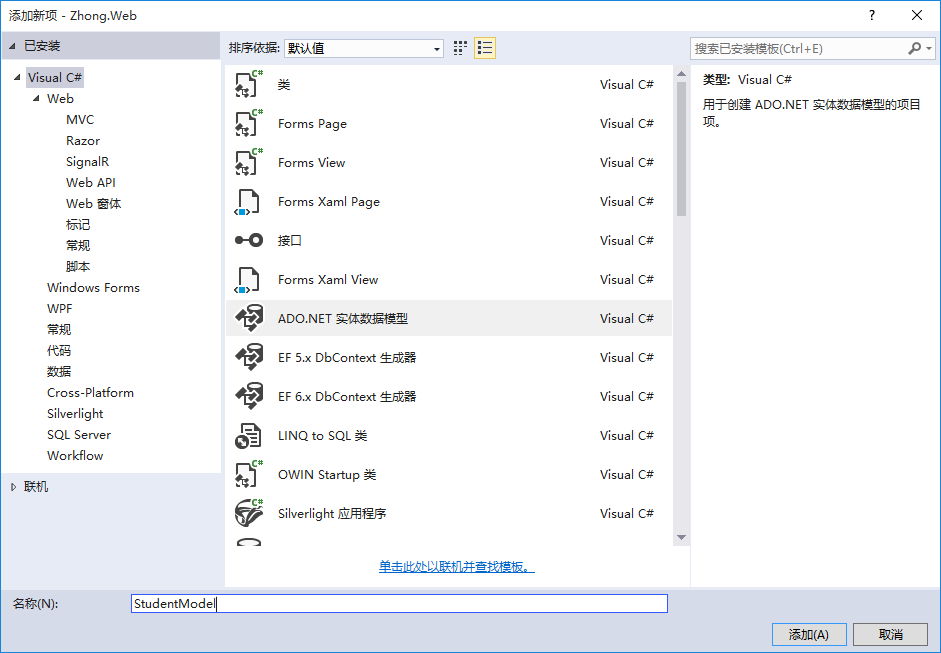The height and width of the screenshot is (653, 941).
Task: Select the ADO.NET entity data model icon
Action: [248, 318]
